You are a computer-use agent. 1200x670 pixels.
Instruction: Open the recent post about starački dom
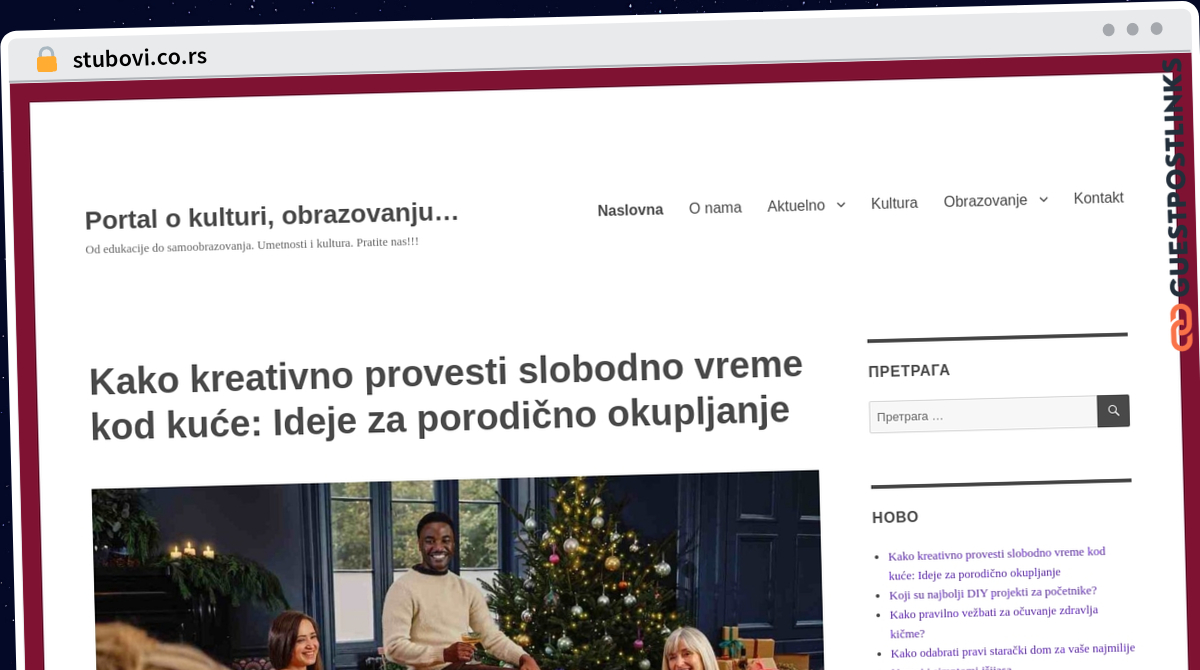click(1013, 651)
